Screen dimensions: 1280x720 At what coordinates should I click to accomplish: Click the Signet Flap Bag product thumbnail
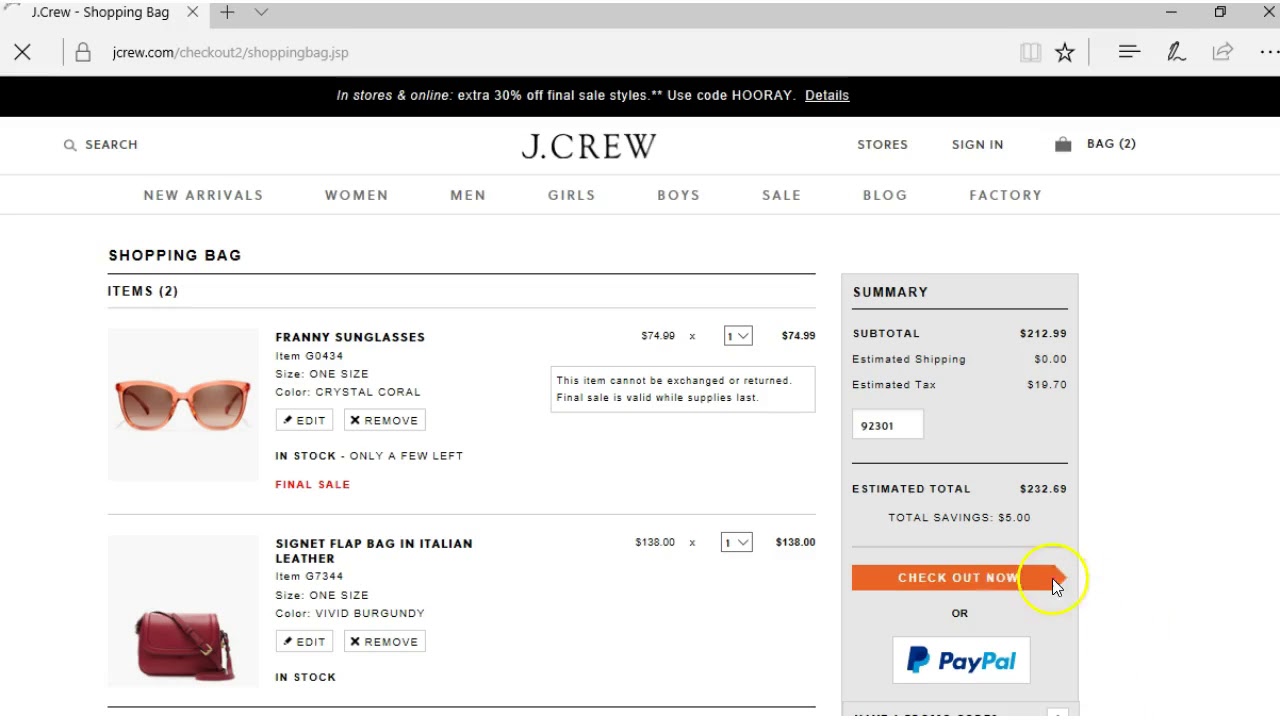pos(183,611)
